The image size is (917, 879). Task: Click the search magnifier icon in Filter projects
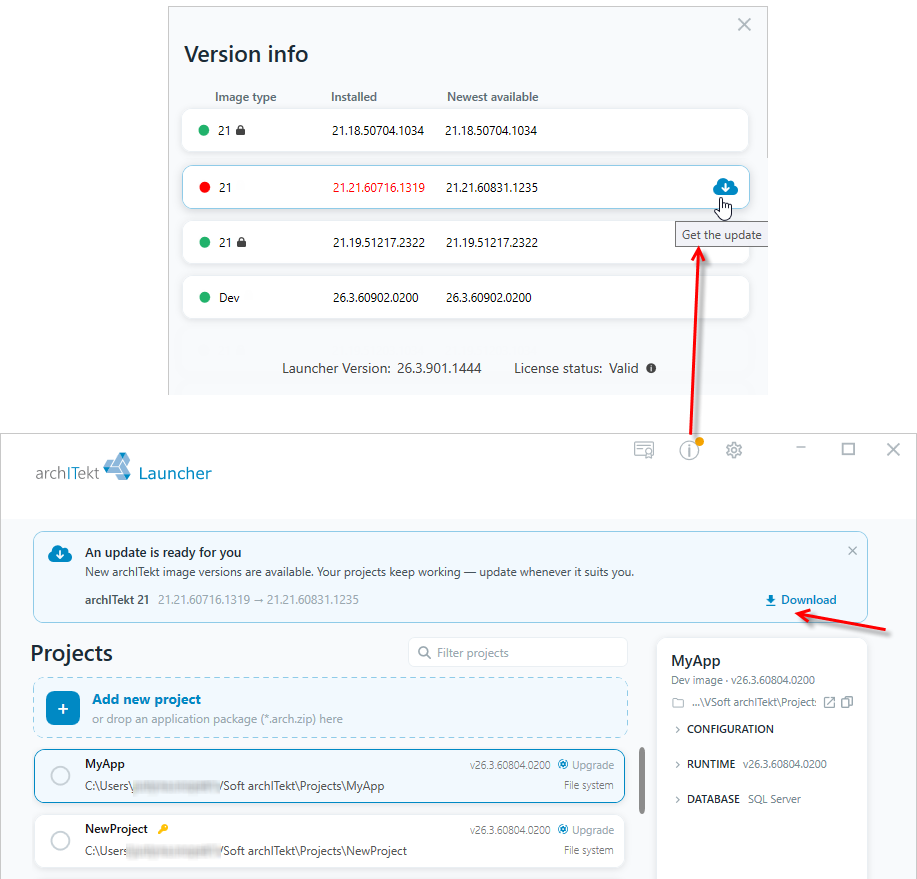[x=424, y=652]
